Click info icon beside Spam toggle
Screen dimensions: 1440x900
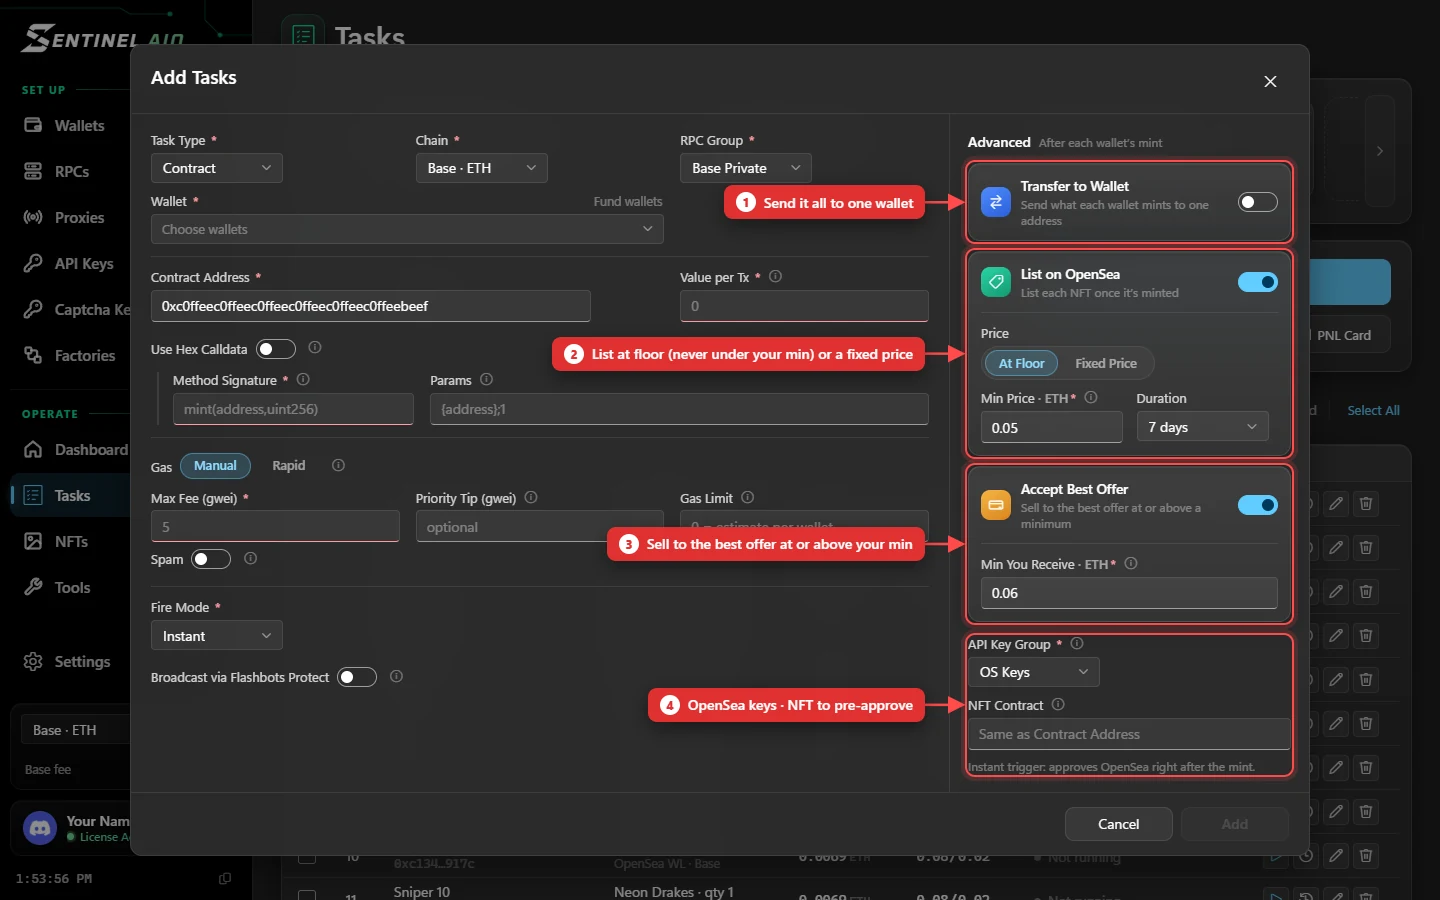point(250,559)
